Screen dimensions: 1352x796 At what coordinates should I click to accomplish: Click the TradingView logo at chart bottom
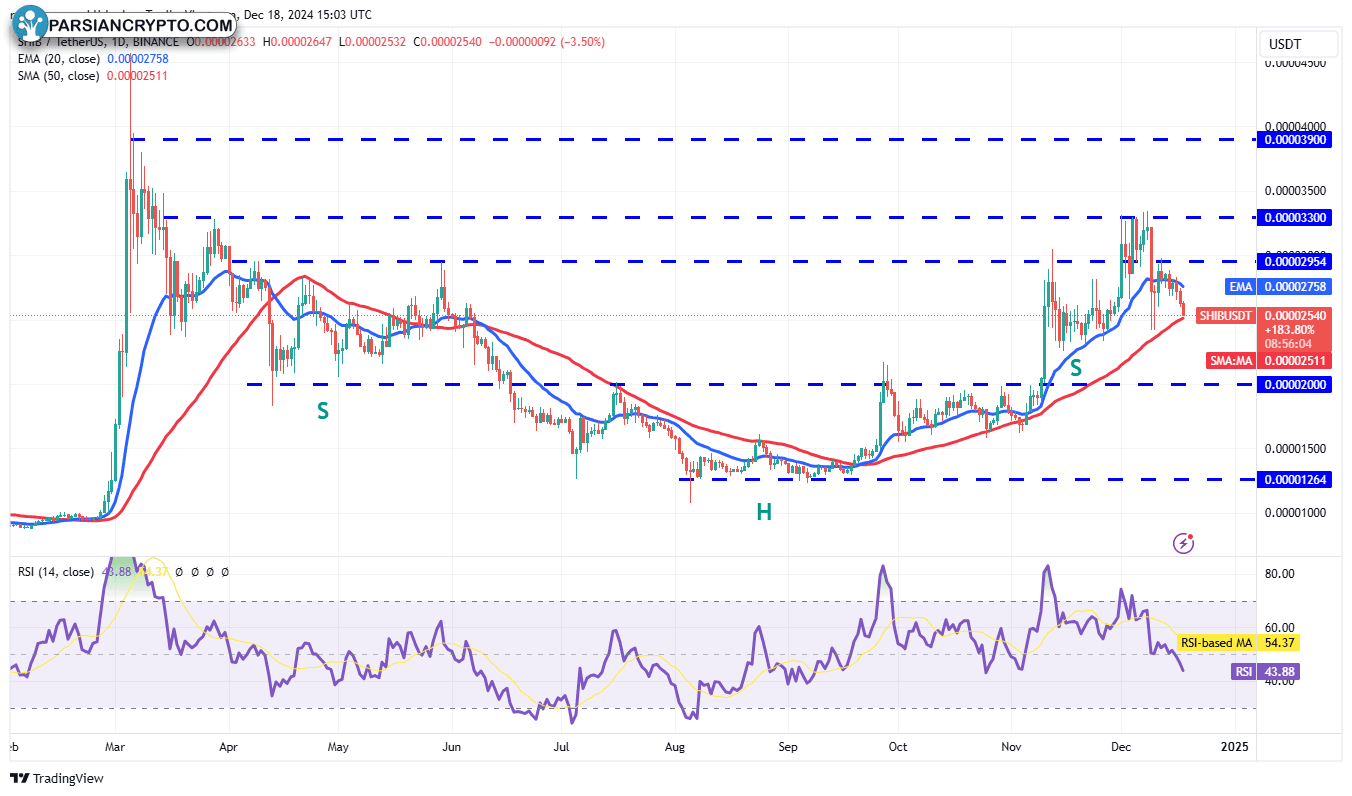click(57, 778)
